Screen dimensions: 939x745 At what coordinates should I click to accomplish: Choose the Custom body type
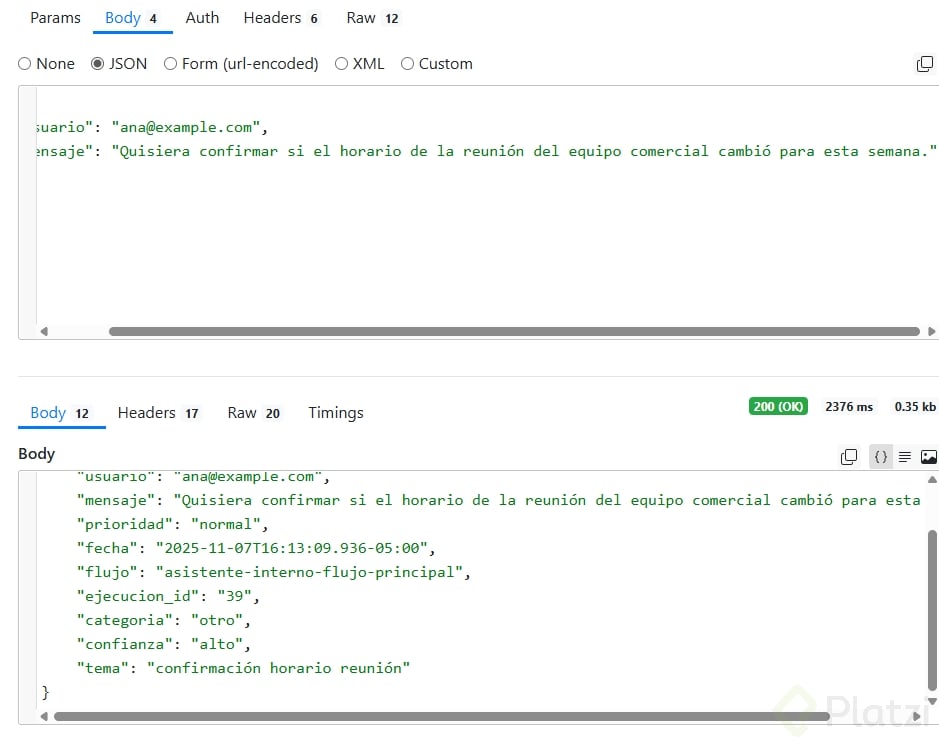click(408, 64)
